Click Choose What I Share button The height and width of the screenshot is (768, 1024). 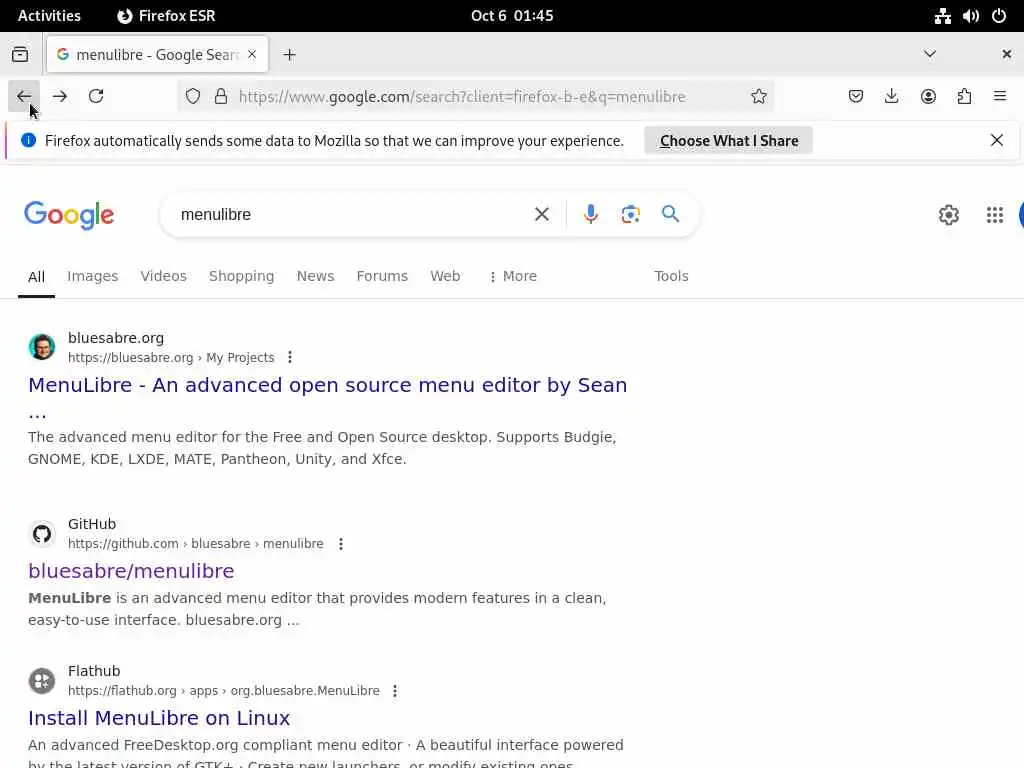[x=728, y=140]
